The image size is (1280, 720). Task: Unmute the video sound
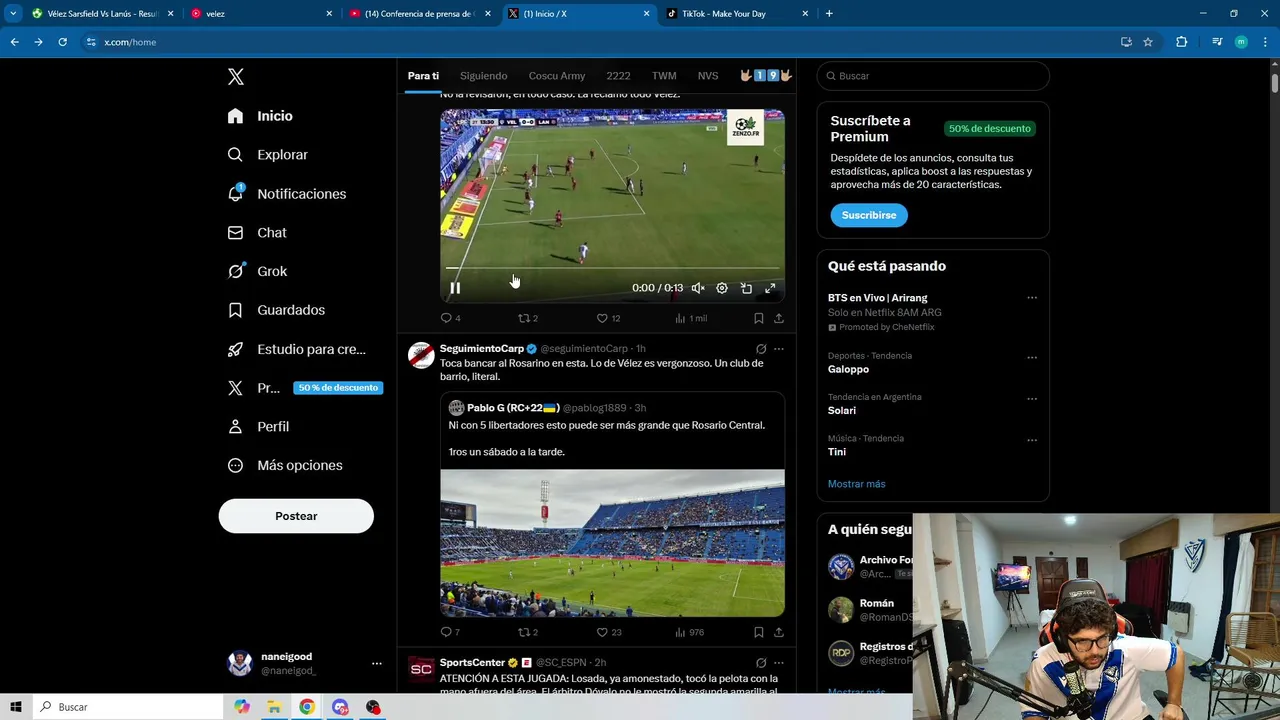click(698, 288)
